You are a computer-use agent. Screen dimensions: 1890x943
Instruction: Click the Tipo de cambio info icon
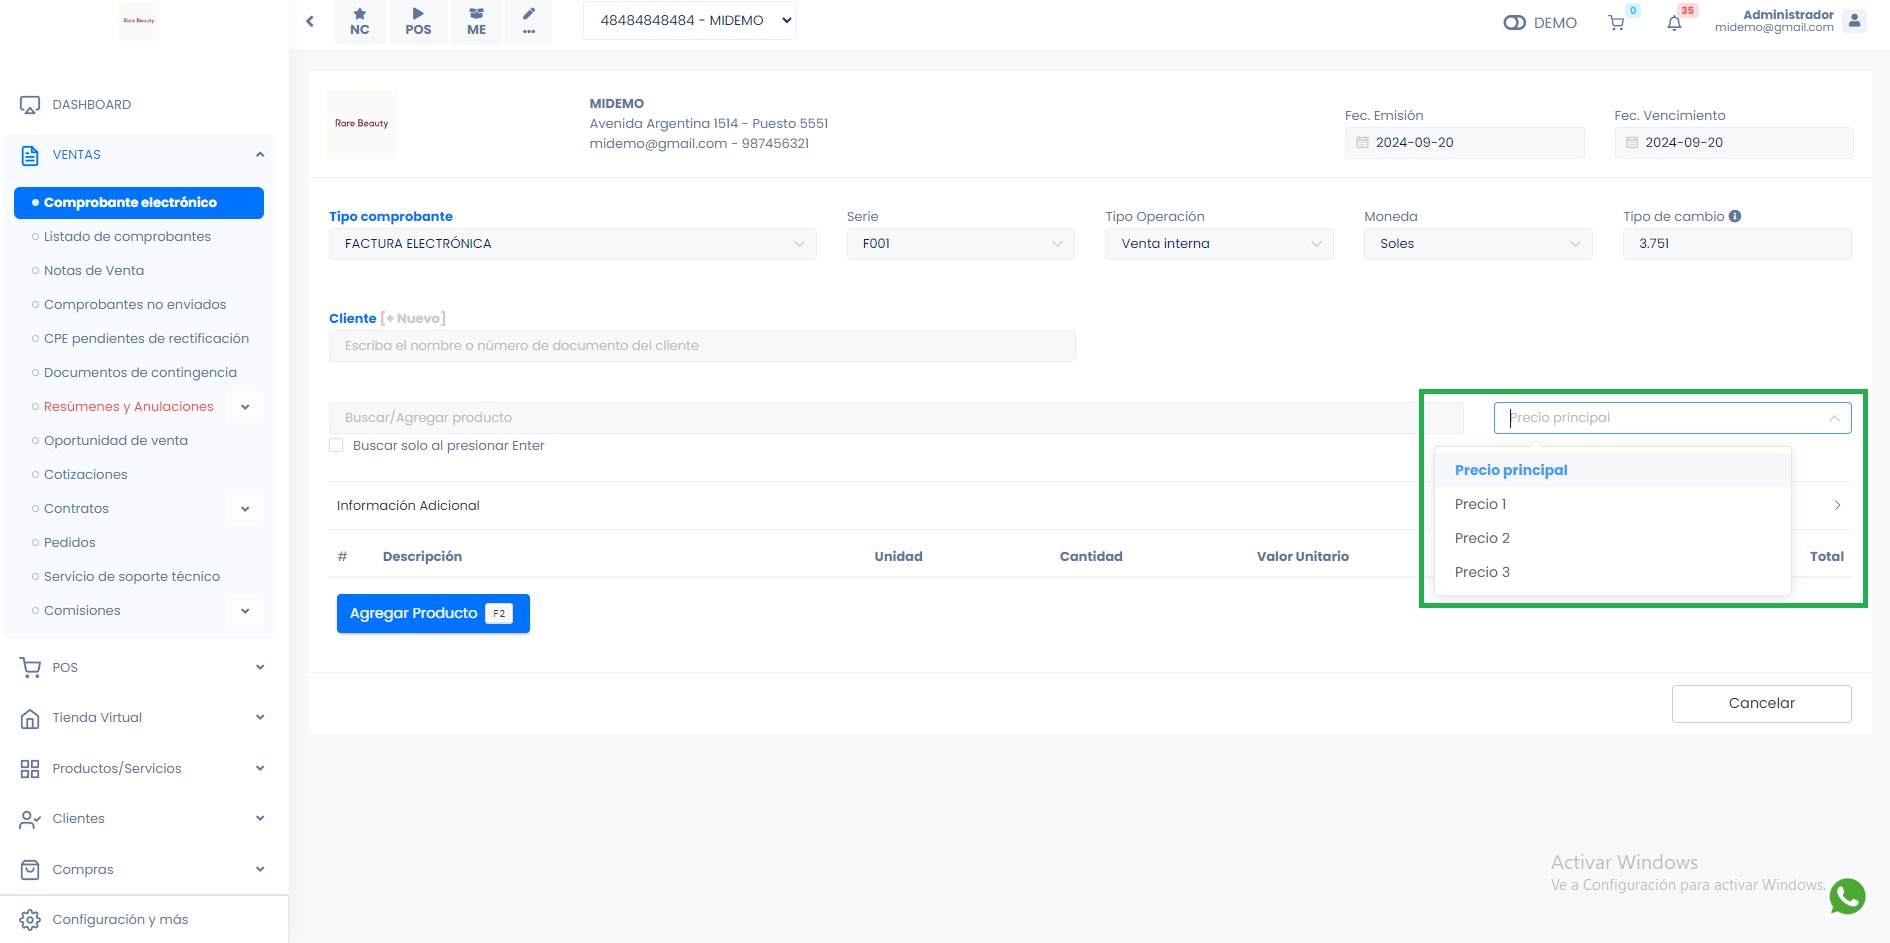point(1735,216)
